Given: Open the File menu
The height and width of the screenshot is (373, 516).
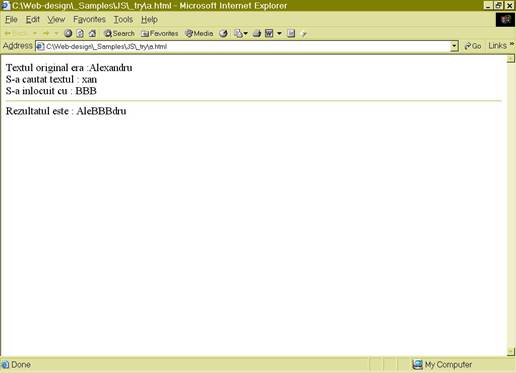Looking at the screenshot, I should tap(11, 20).
